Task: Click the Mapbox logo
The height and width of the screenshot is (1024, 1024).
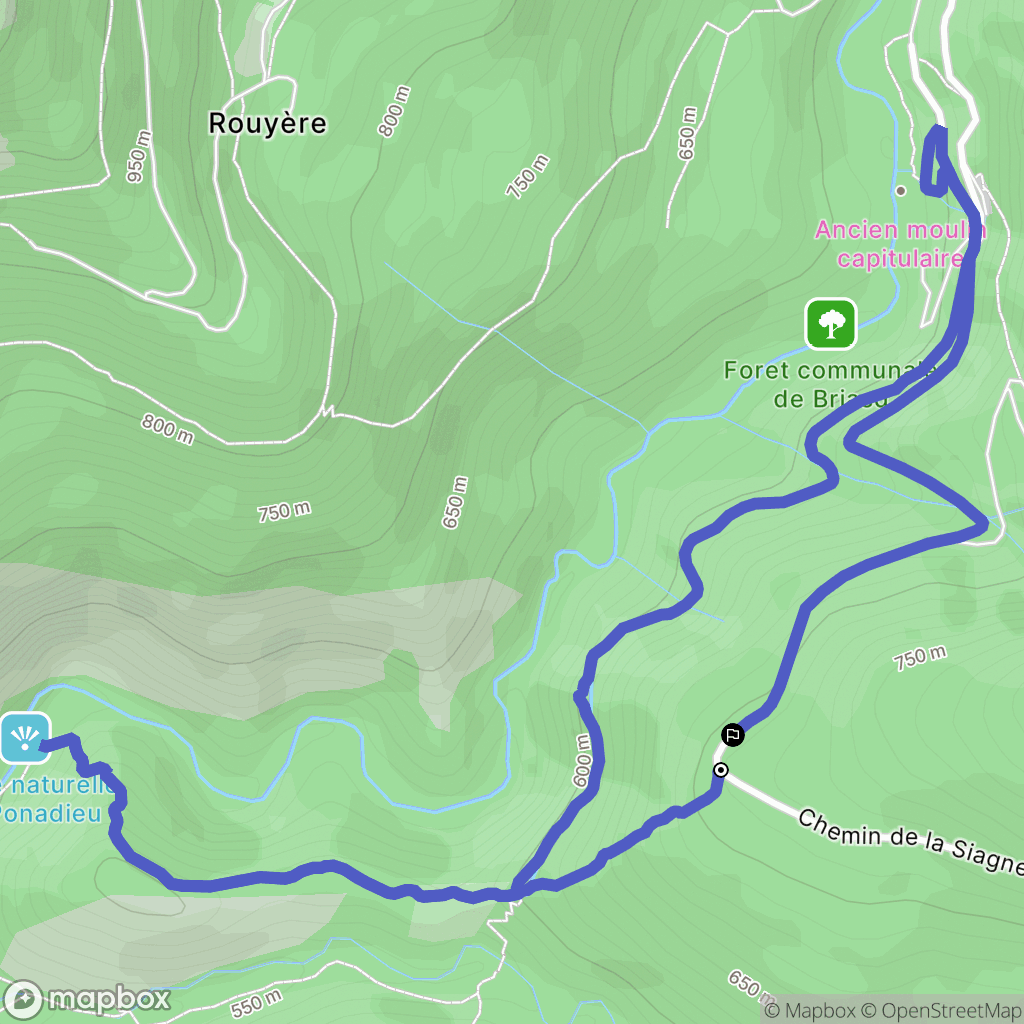Action: [x=86, y=999]
